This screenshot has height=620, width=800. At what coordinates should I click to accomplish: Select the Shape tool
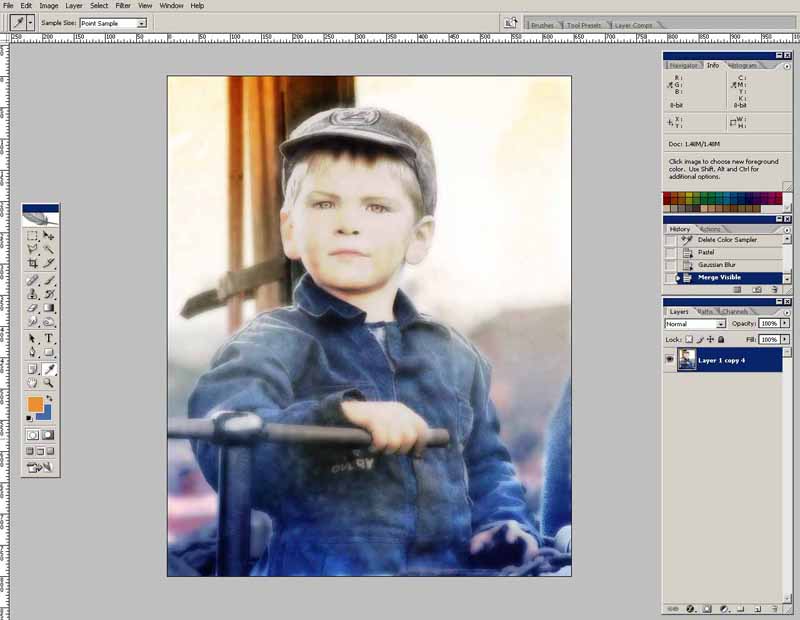click(48, 352)
